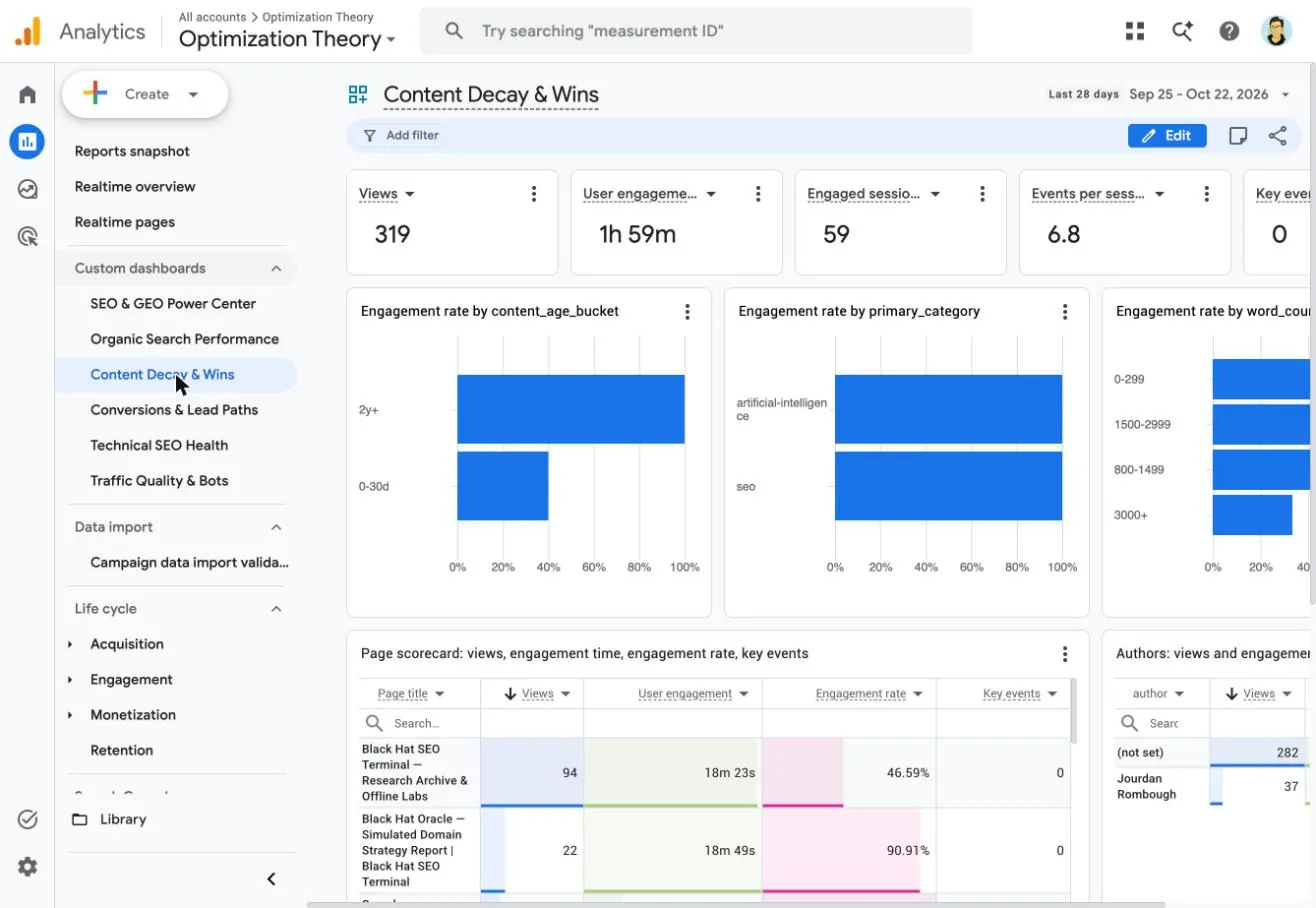Open Page scorecard three-dot menu
The width and height of the screenshot is (1316, 908).
pos(1065,654)
